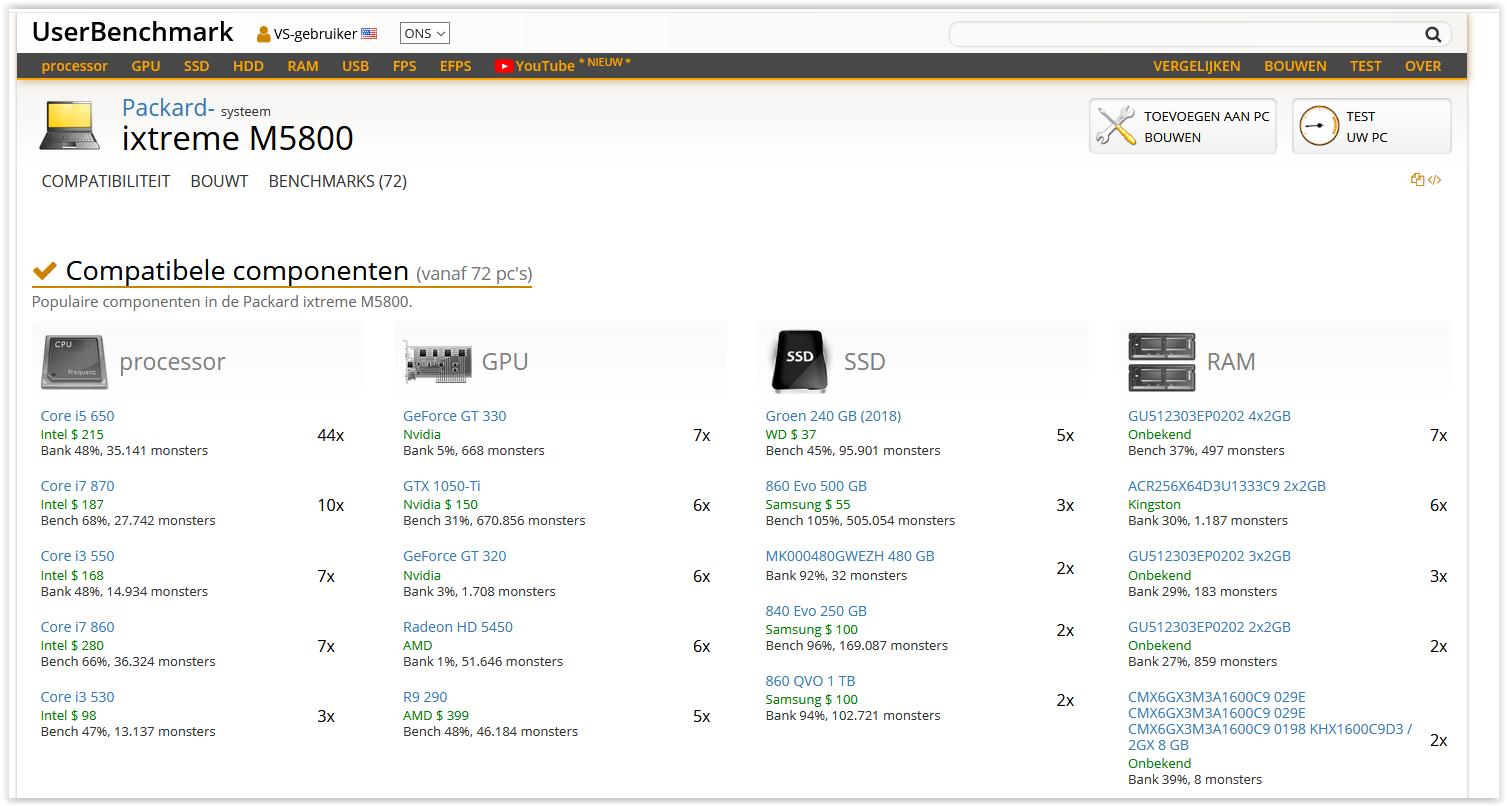
Task: Open the GU512303EP0202 2x2GB link
Action: [x=1210, y=627]
